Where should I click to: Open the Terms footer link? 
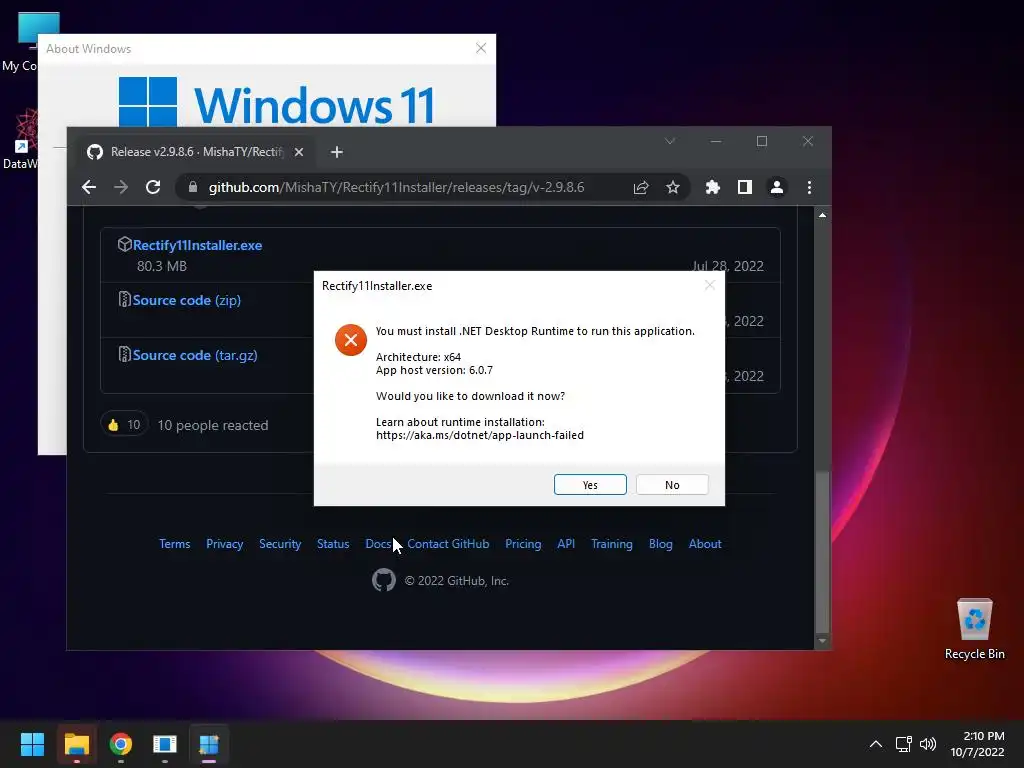pos(174,543)
